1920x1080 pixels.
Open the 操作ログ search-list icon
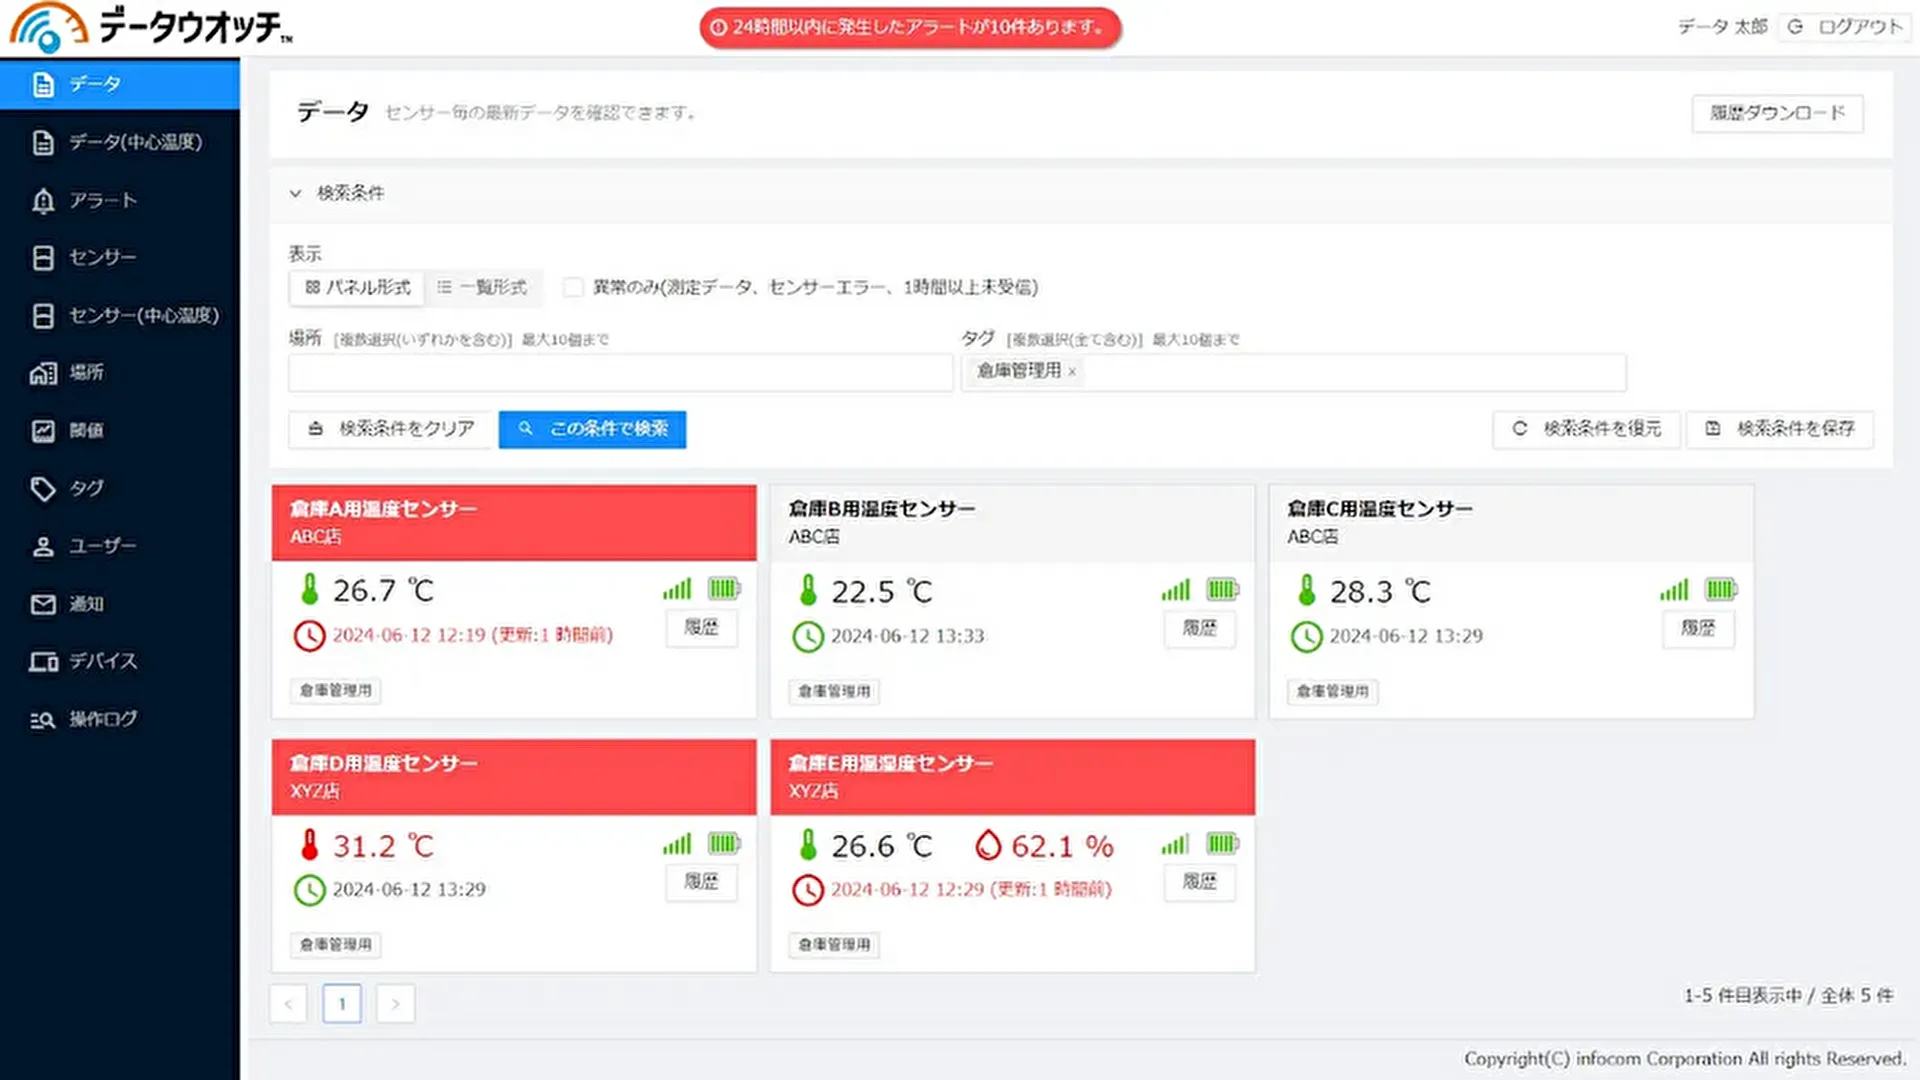tap(43, 719)
